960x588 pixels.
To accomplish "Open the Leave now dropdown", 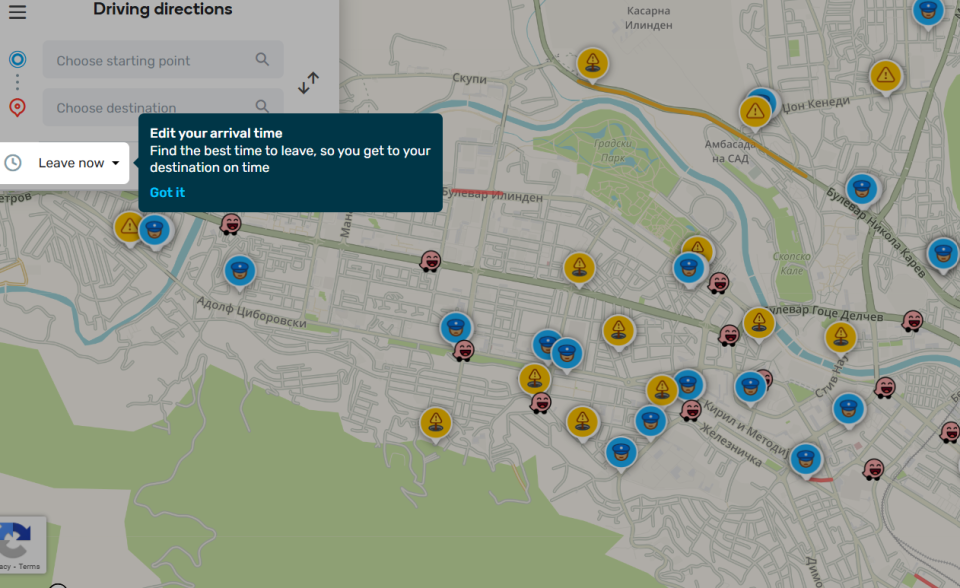I will click(79, 163).
